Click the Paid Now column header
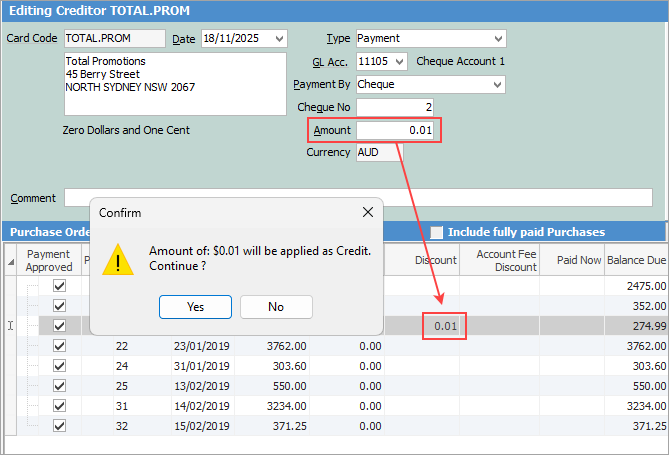 pos(572,260)
